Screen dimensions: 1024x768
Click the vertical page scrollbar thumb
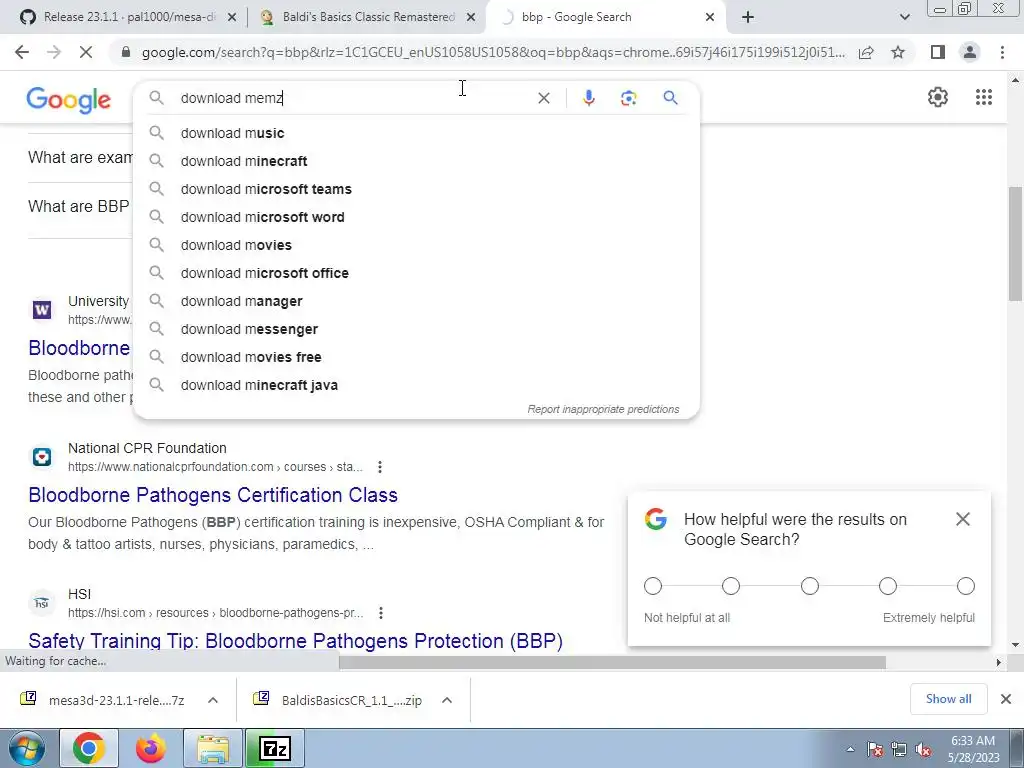(x=1016, y=242)
